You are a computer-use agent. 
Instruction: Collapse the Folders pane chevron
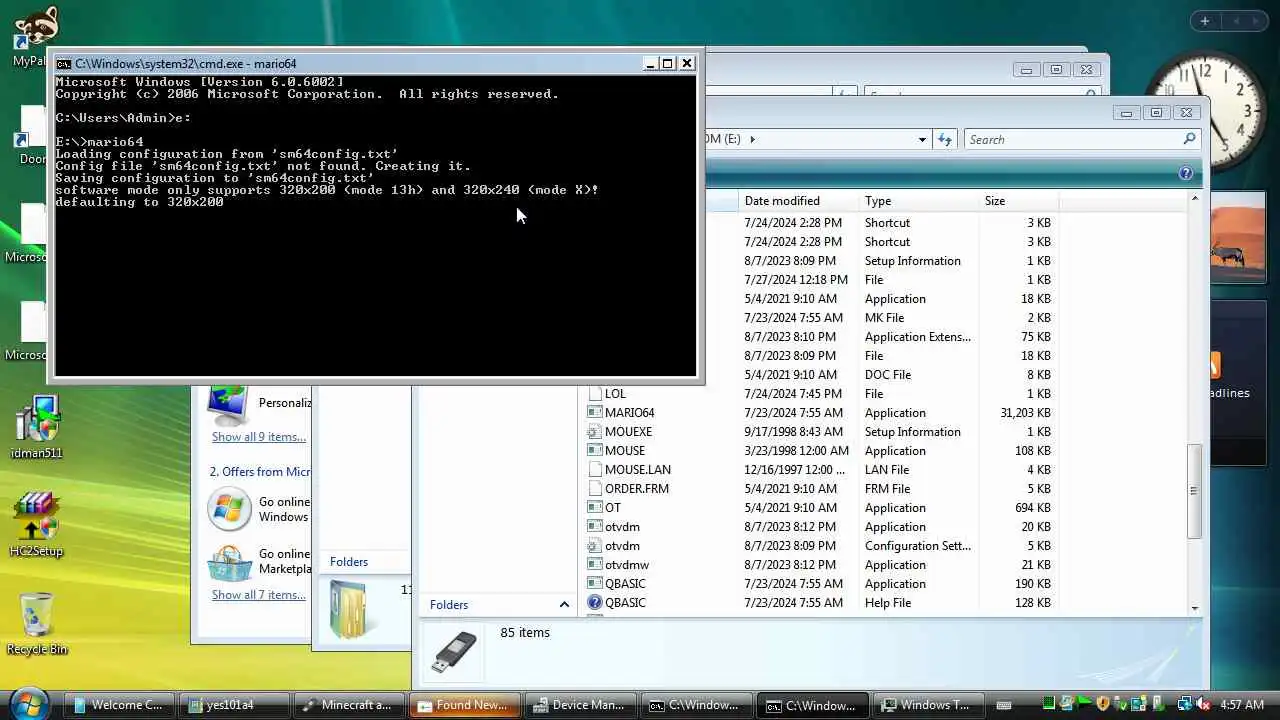564,605
